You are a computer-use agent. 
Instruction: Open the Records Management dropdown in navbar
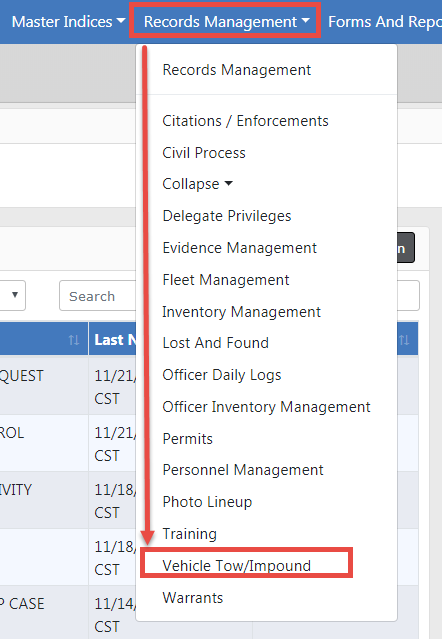coord(226,22)
